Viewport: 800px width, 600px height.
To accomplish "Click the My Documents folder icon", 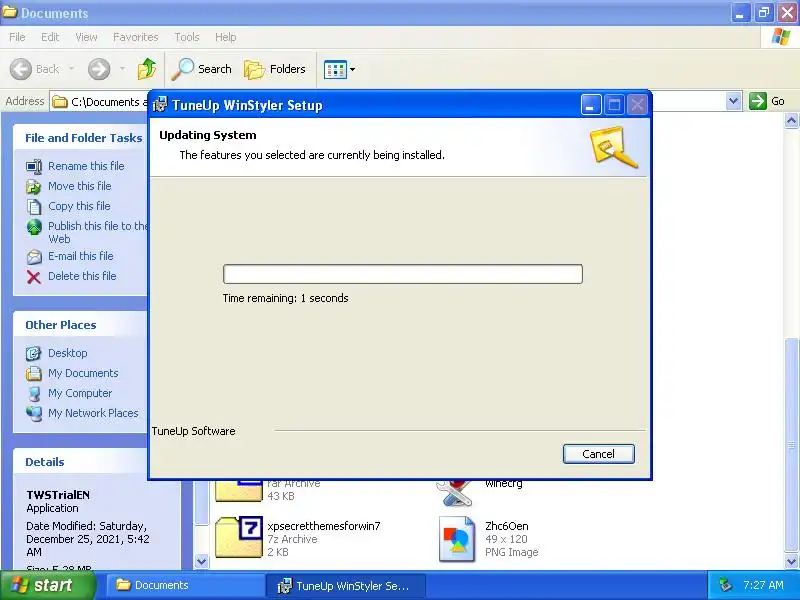I will (x=34, y=373).
